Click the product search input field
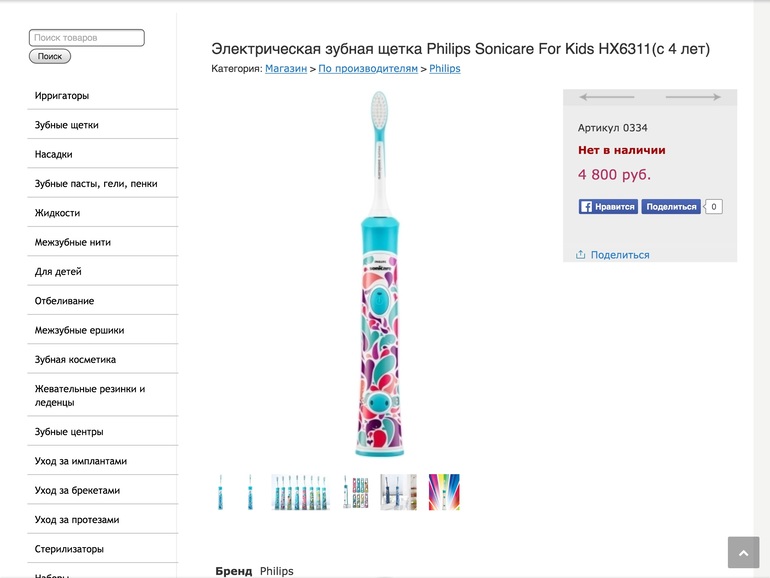 (87, 38)
